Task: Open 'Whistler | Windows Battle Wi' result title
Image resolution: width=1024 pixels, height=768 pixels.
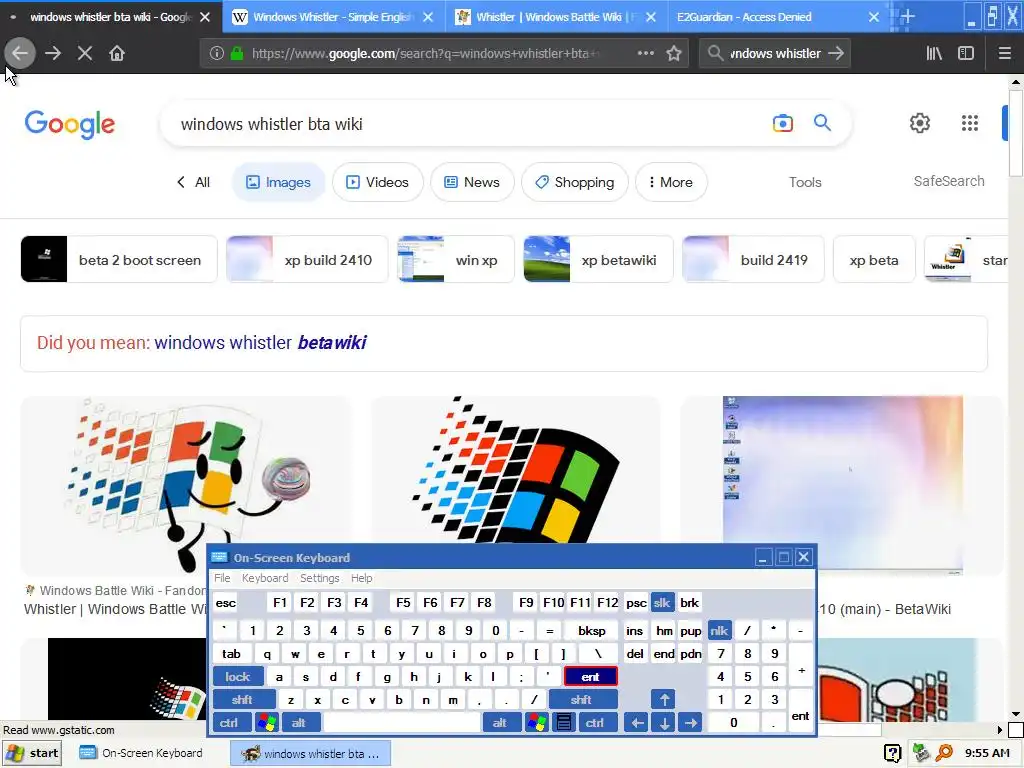Action: click(x=115, y=609)
